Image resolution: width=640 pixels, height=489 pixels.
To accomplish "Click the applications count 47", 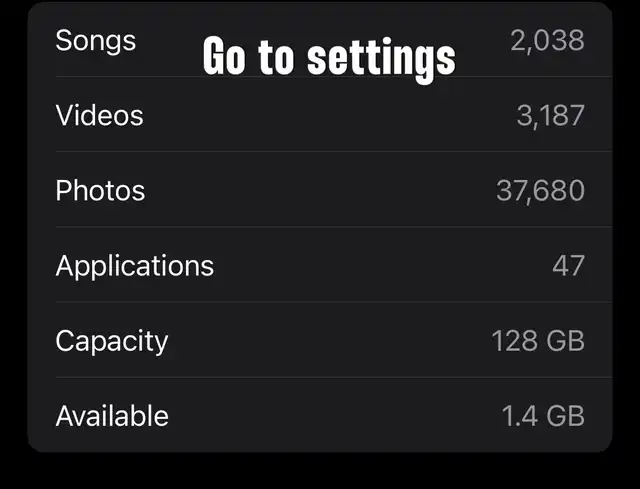I will click(569, 266).
